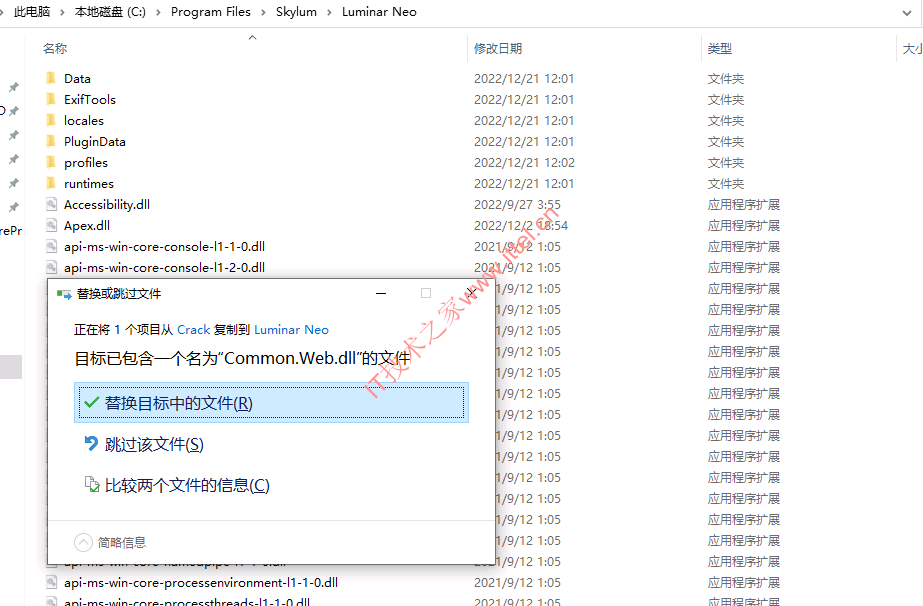The image size is (923, 606).
Task: Collapse details with 简略信息 chevron
Action: [x=83, y=542]
